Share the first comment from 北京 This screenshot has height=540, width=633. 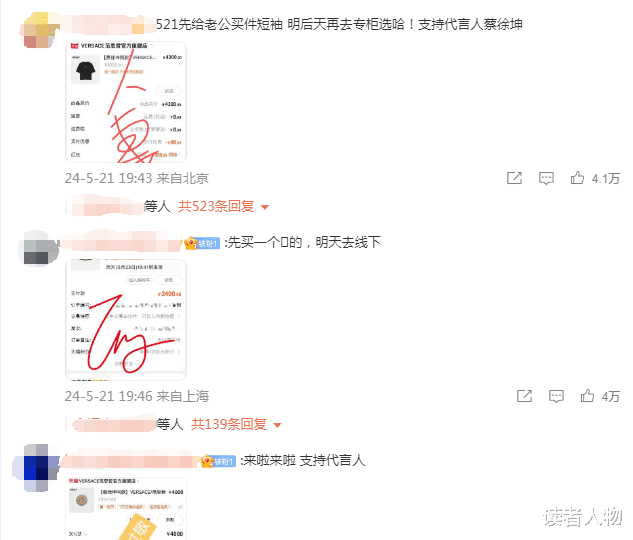tap(514, 178)
